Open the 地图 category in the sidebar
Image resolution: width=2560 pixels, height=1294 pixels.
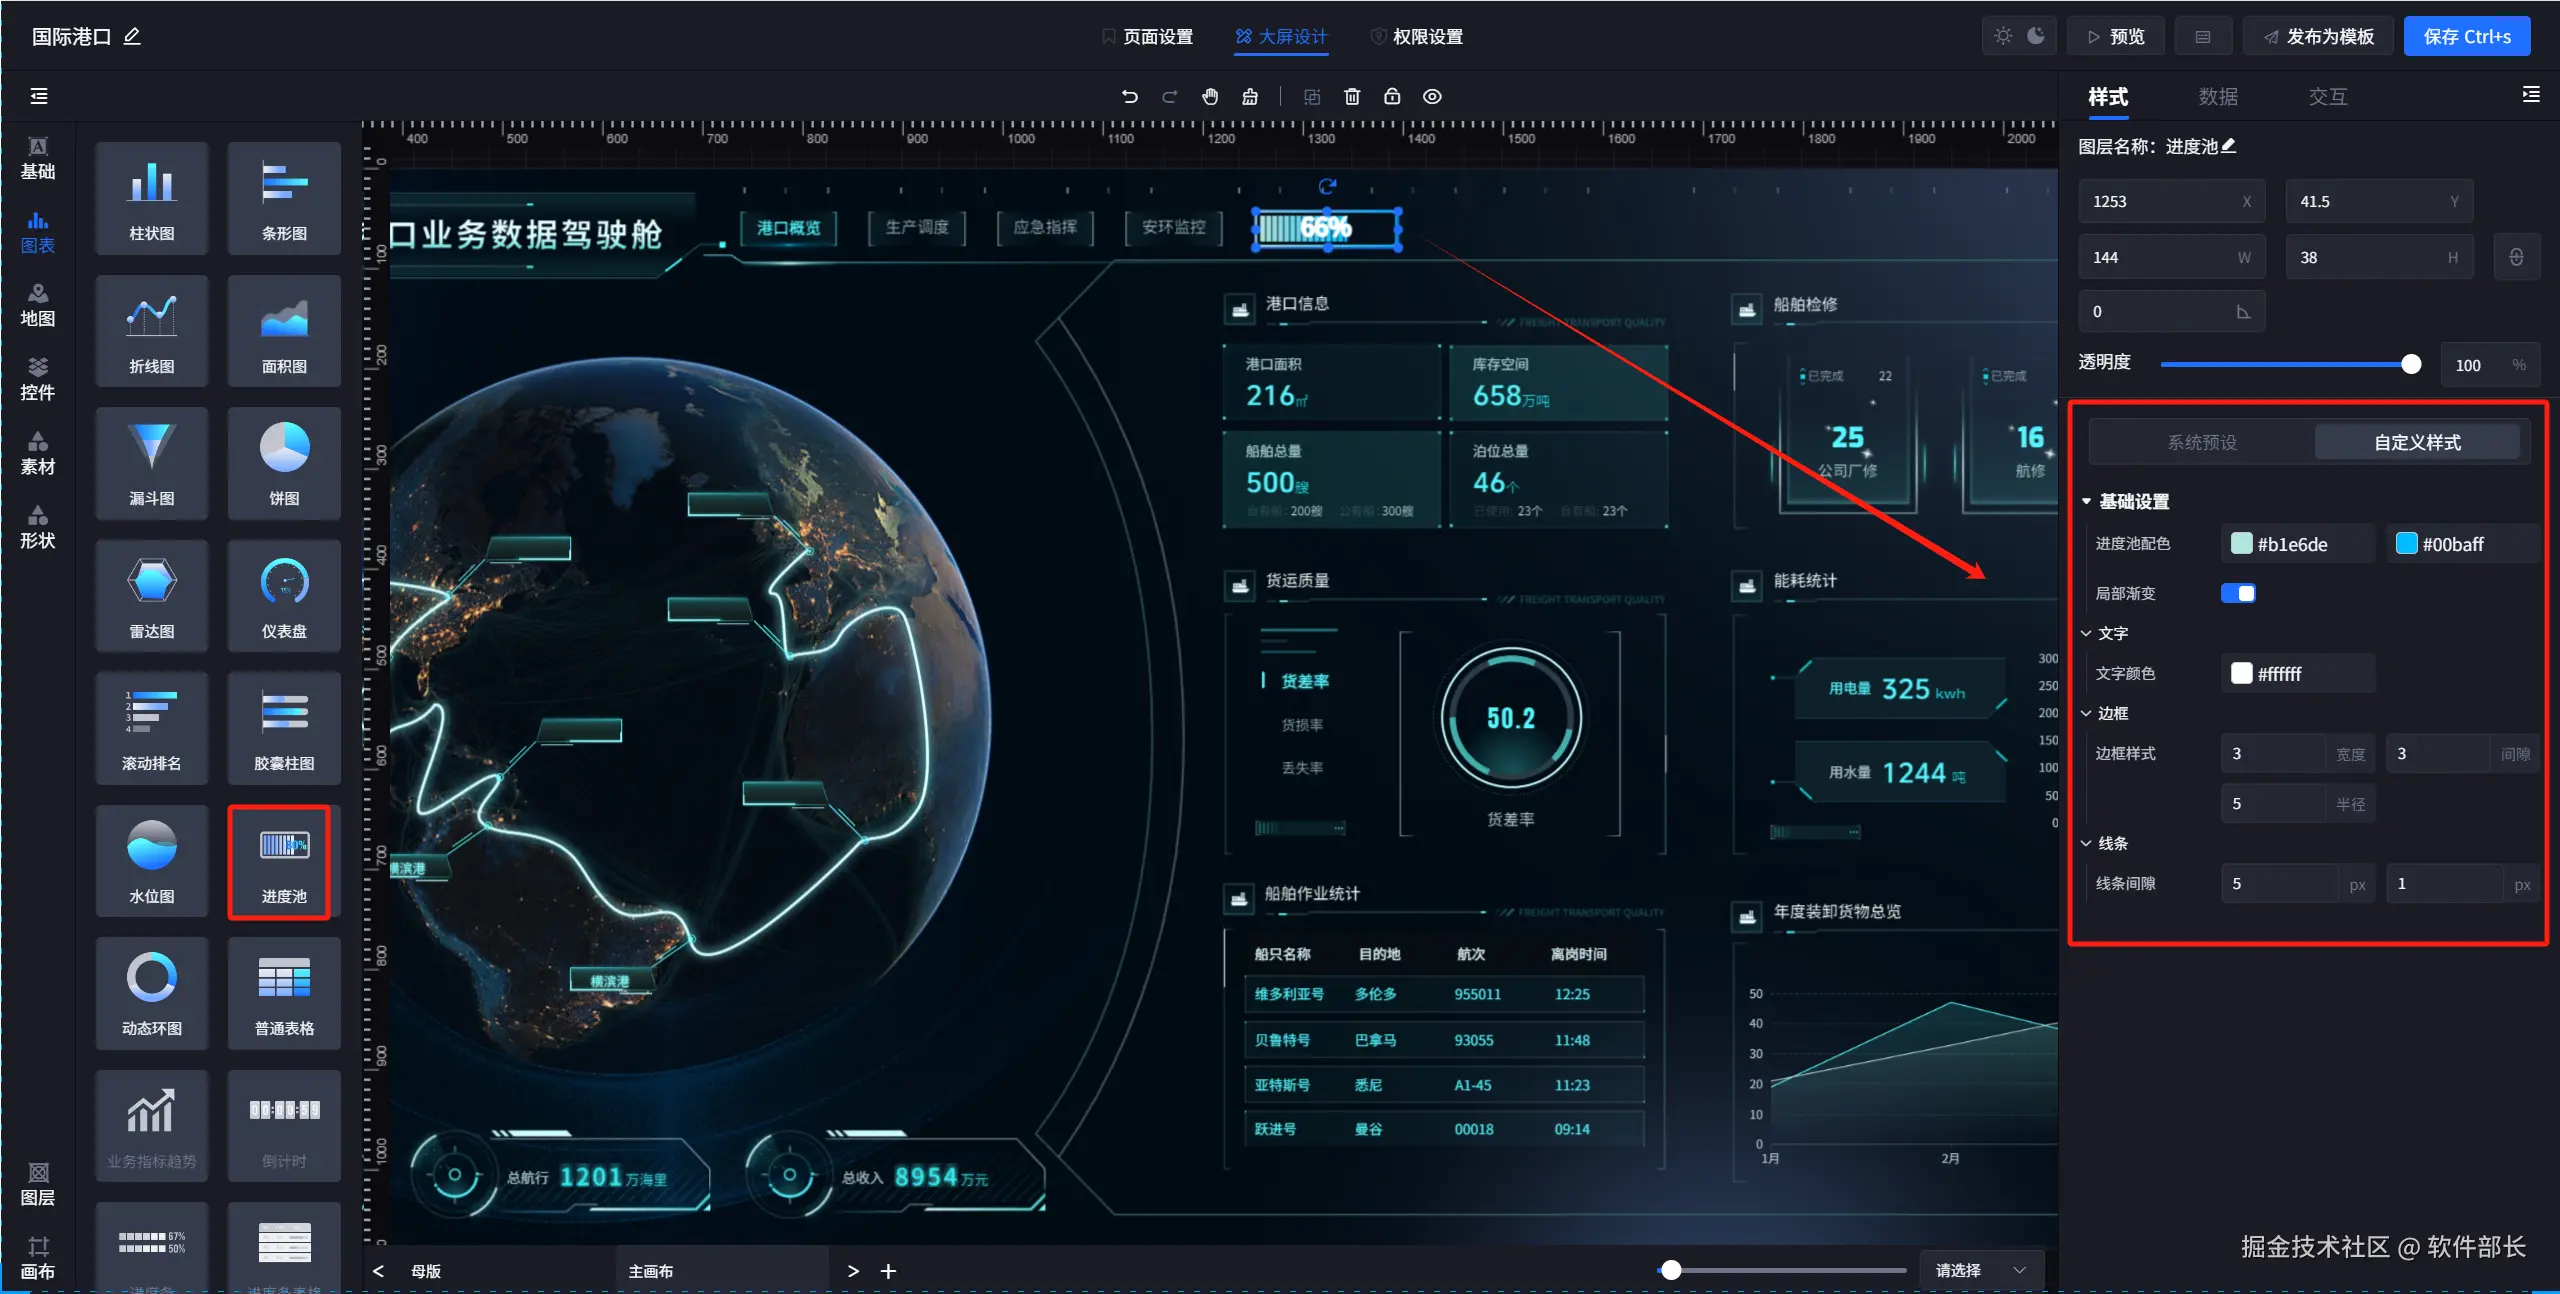tap(38, 305)
